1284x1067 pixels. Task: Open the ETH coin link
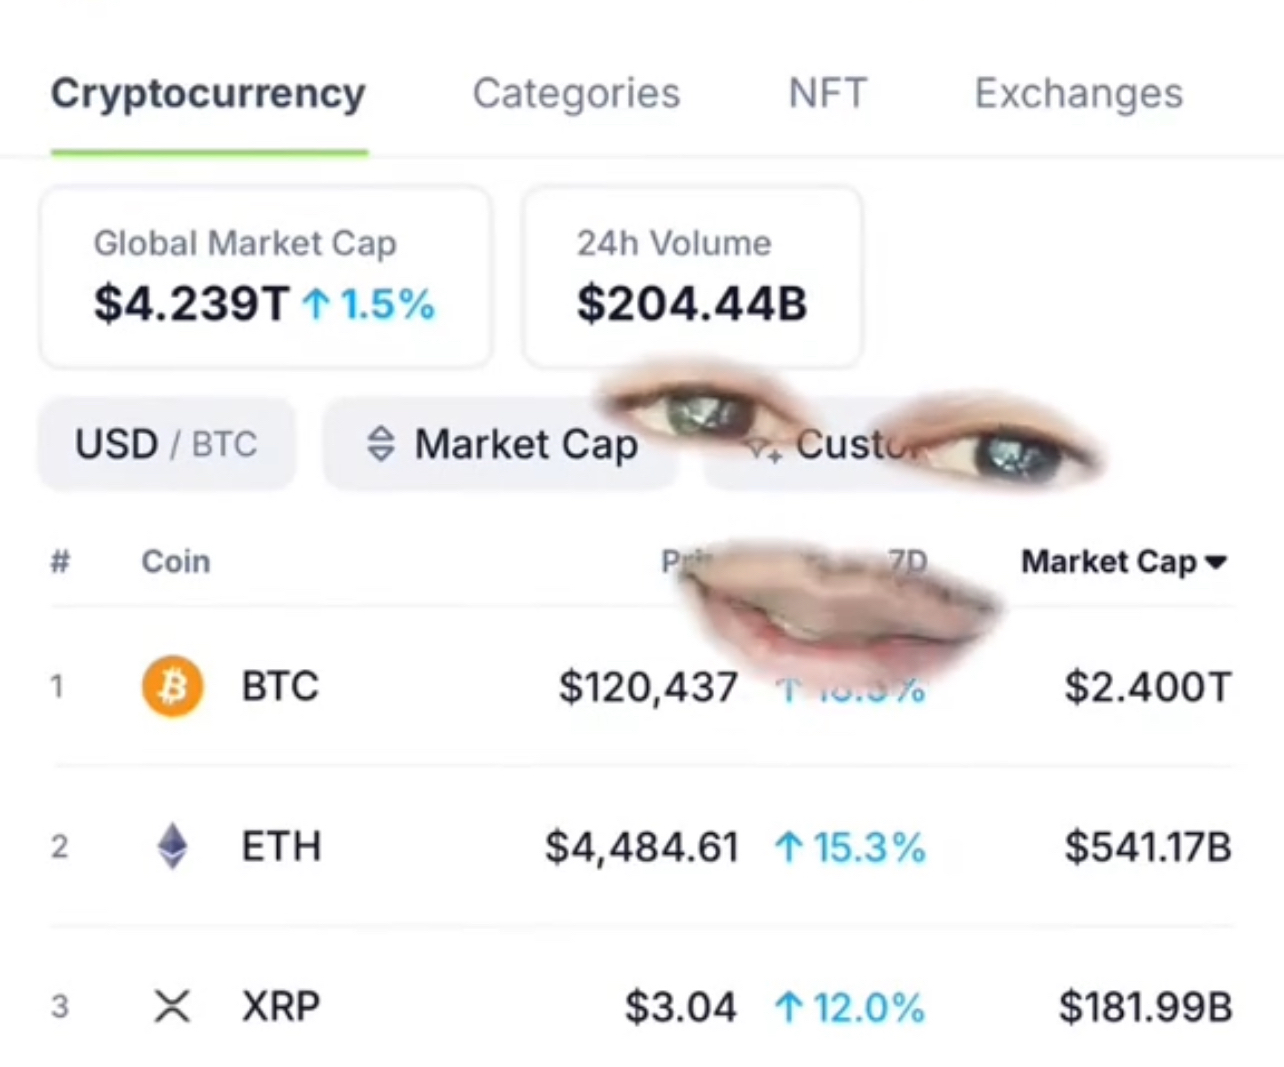point(281,847)
